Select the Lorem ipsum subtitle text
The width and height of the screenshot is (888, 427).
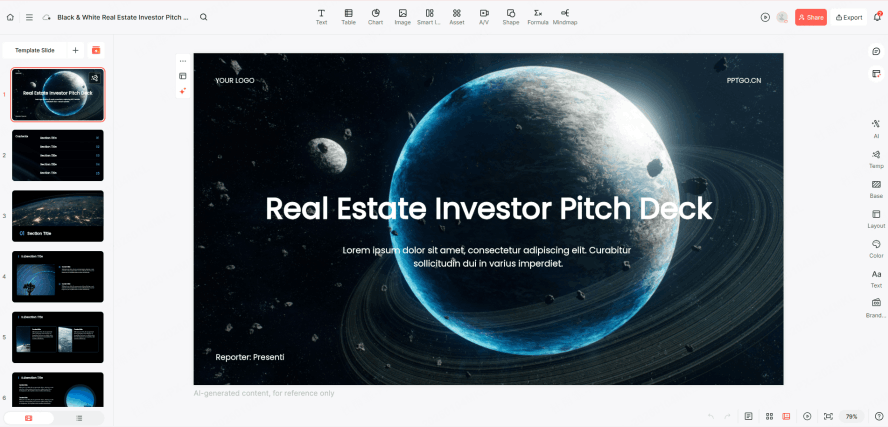tap(487, 257)
